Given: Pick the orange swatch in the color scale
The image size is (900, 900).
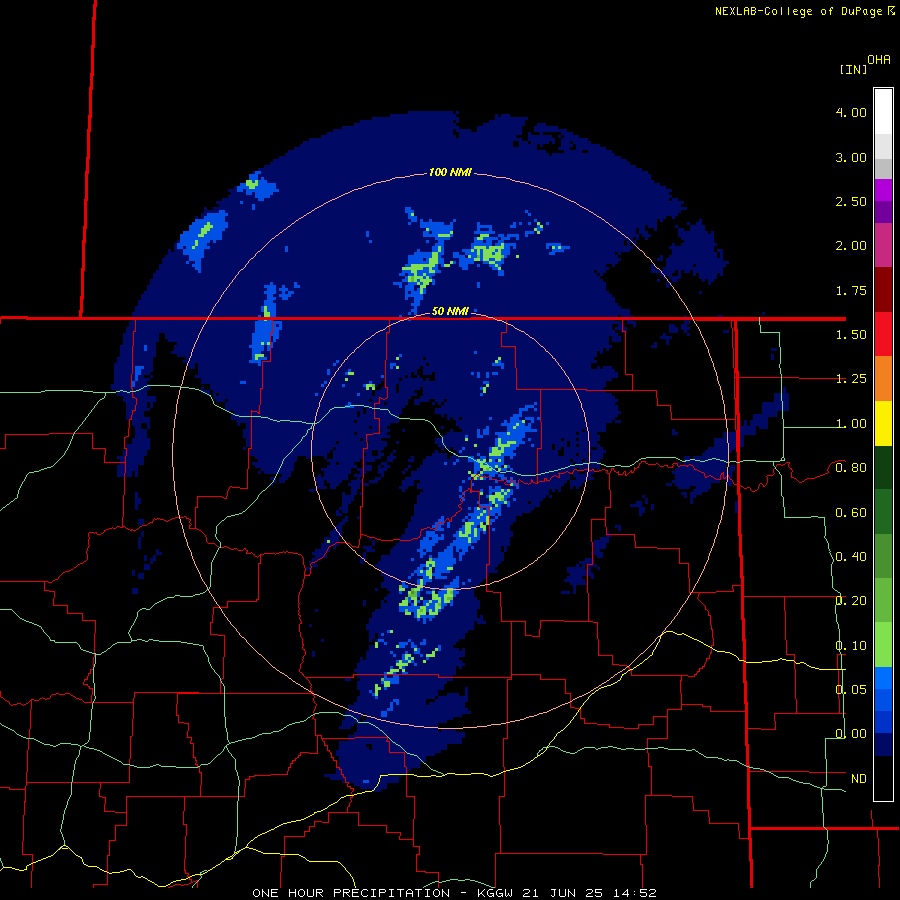Looking at the screenshot, I should click(x=883, y=378).
